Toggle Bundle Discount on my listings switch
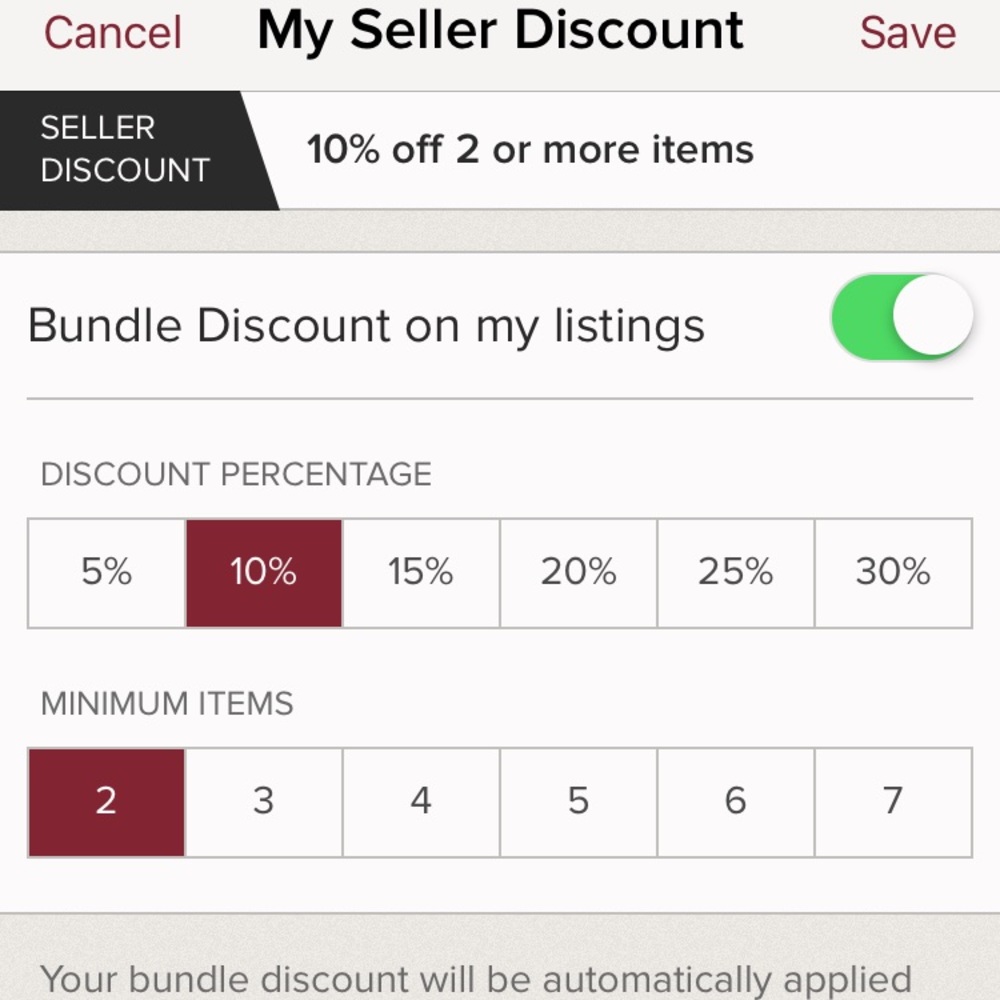This screenshot has height=1000, width=1000. tap(901, 316)
